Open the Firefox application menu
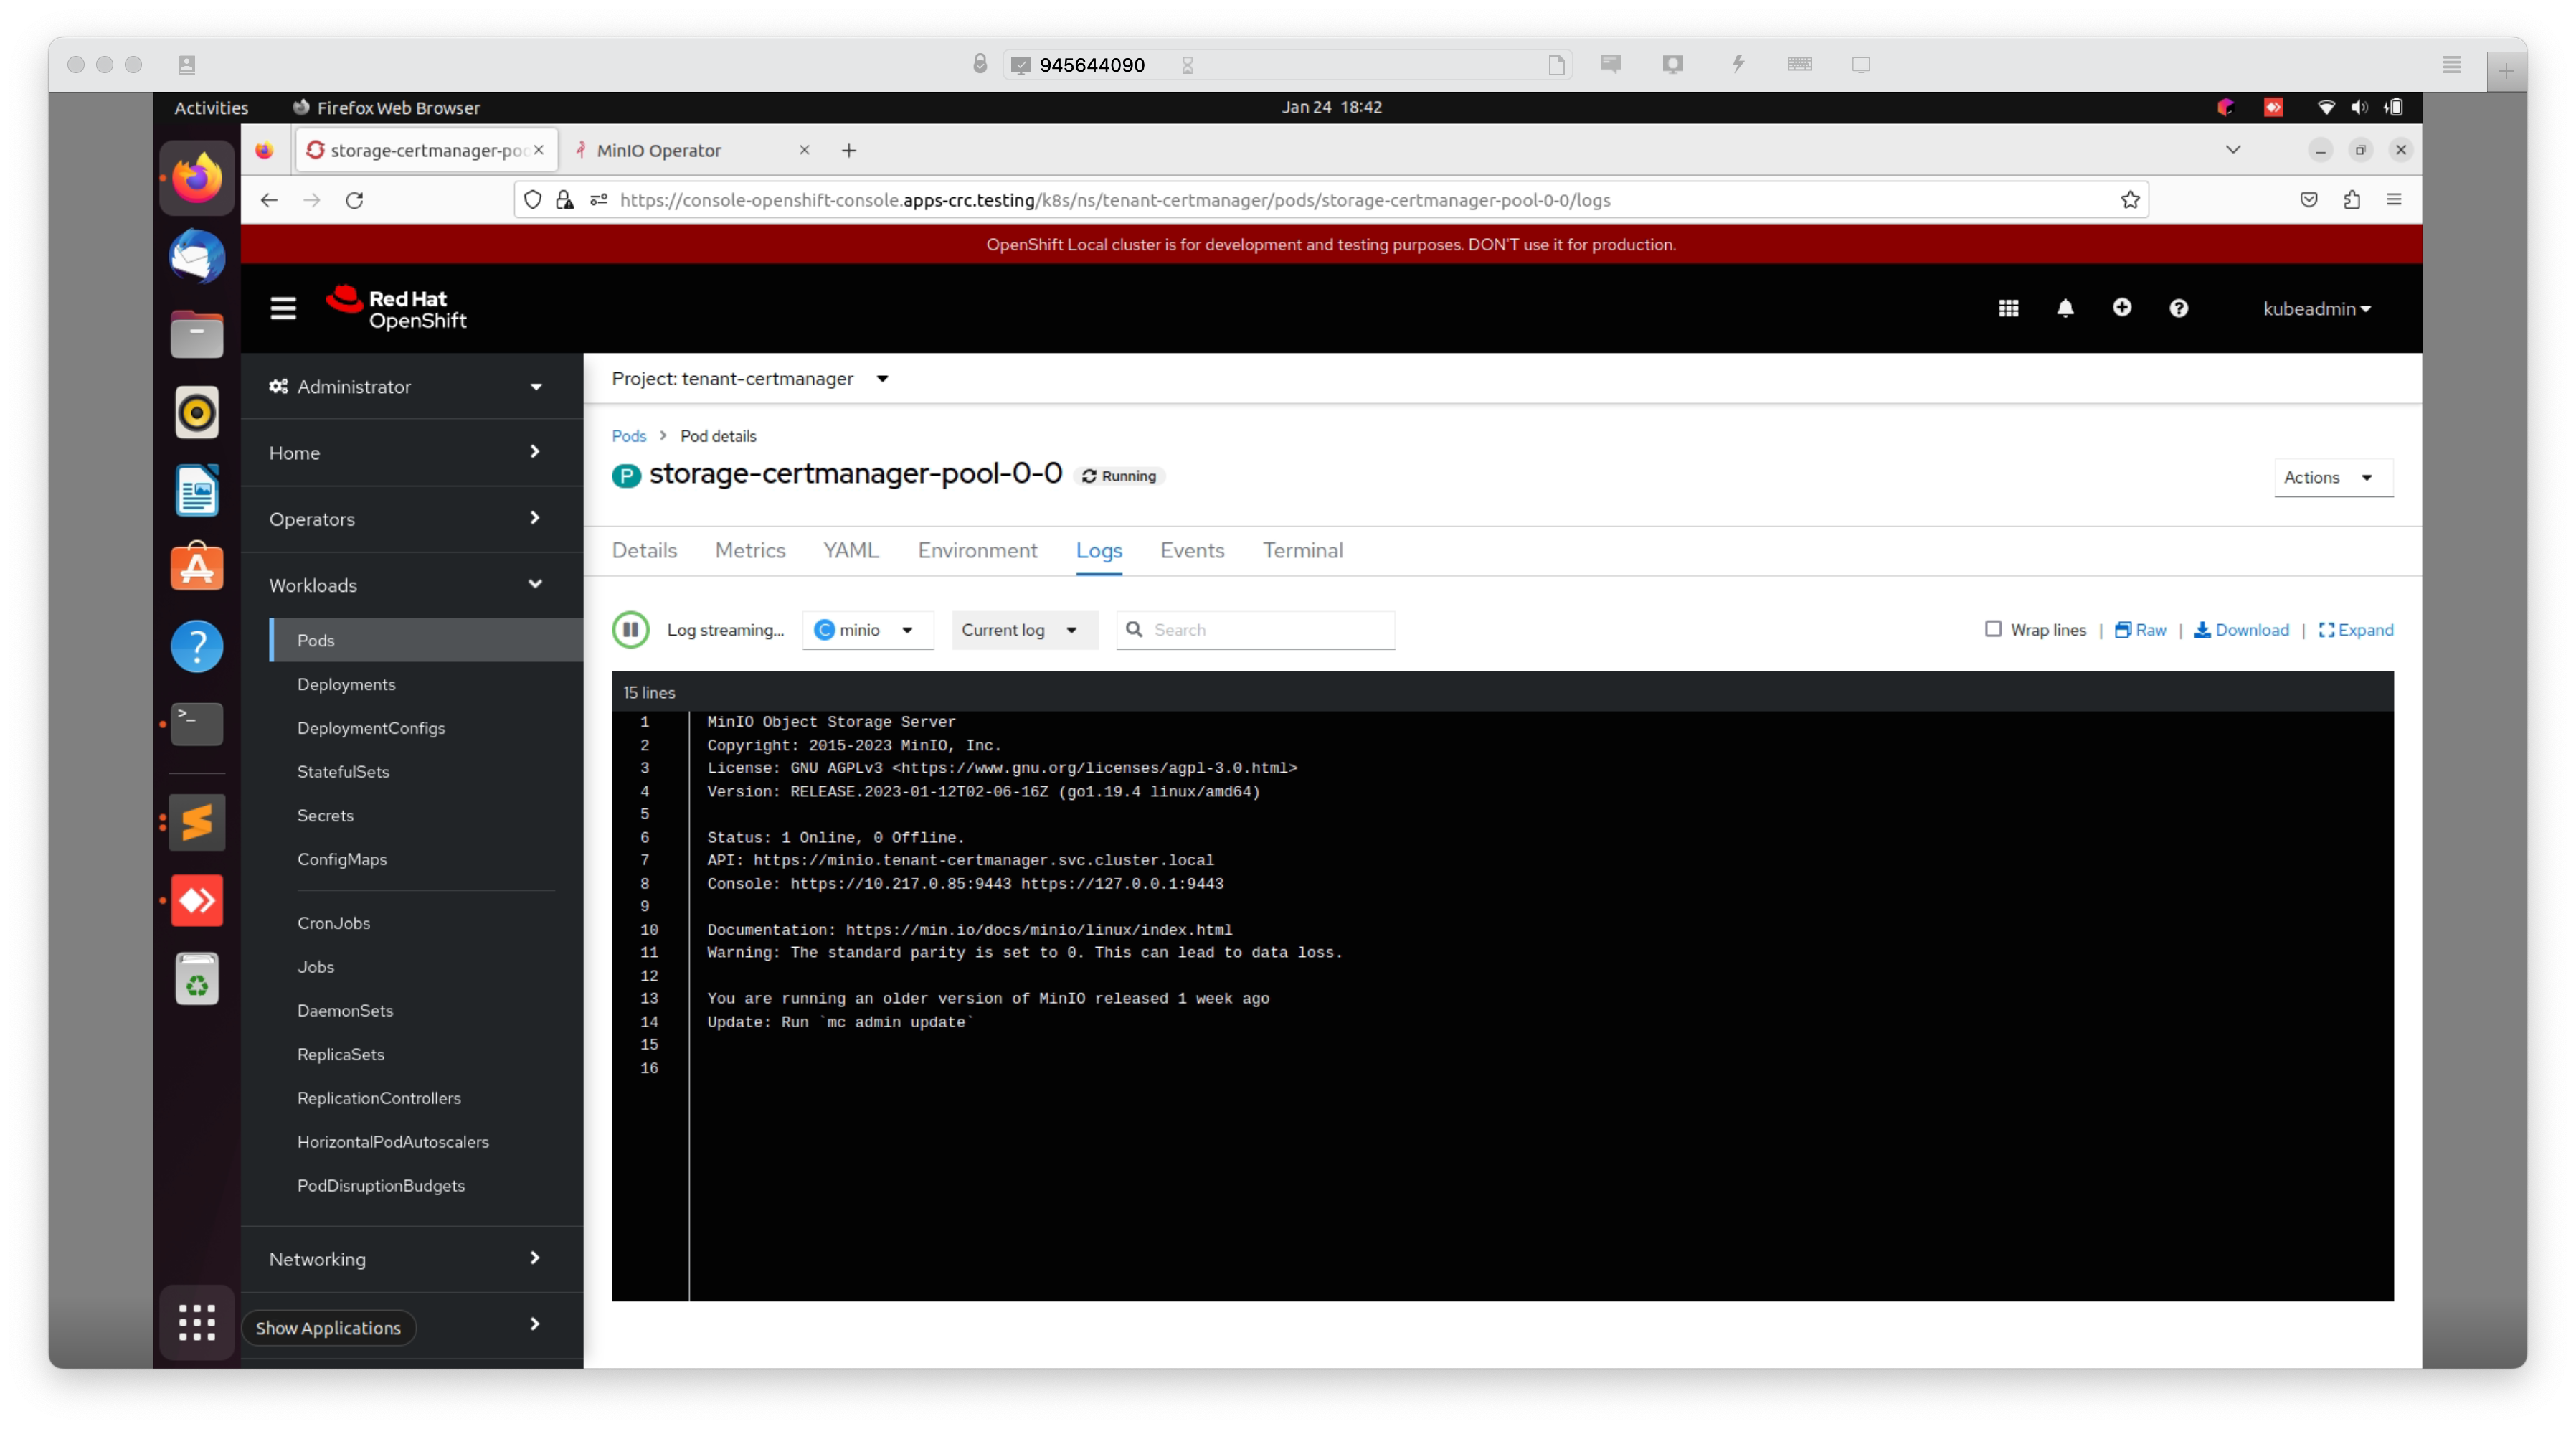2576x1429 pixels. pos(2394,200)
